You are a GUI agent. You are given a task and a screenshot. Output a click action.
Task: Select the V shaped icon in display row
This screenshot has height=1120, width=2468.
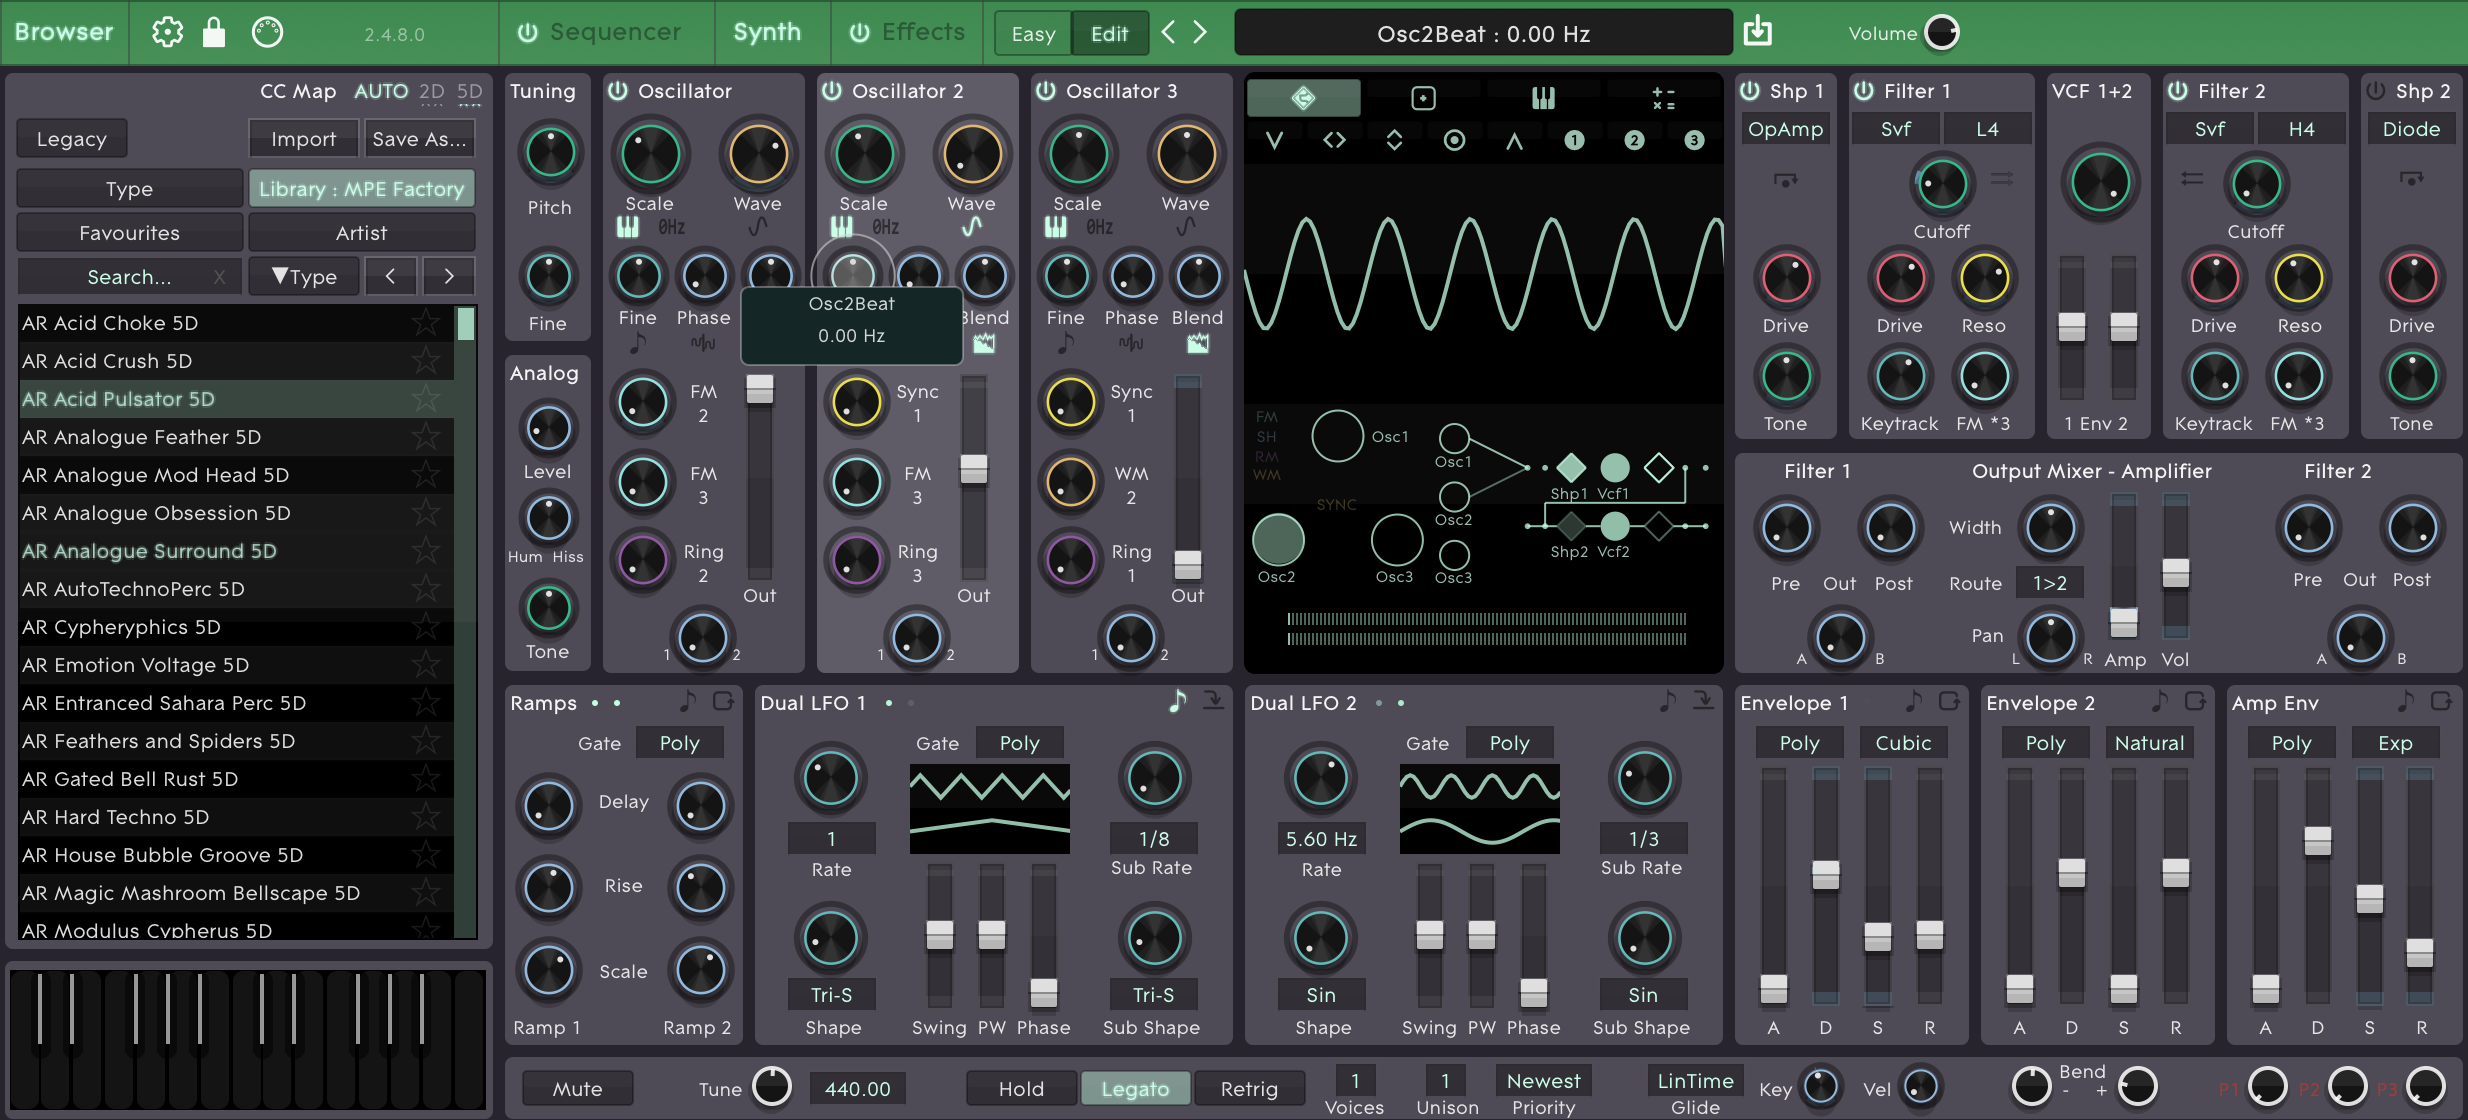tap(1274, 140)
